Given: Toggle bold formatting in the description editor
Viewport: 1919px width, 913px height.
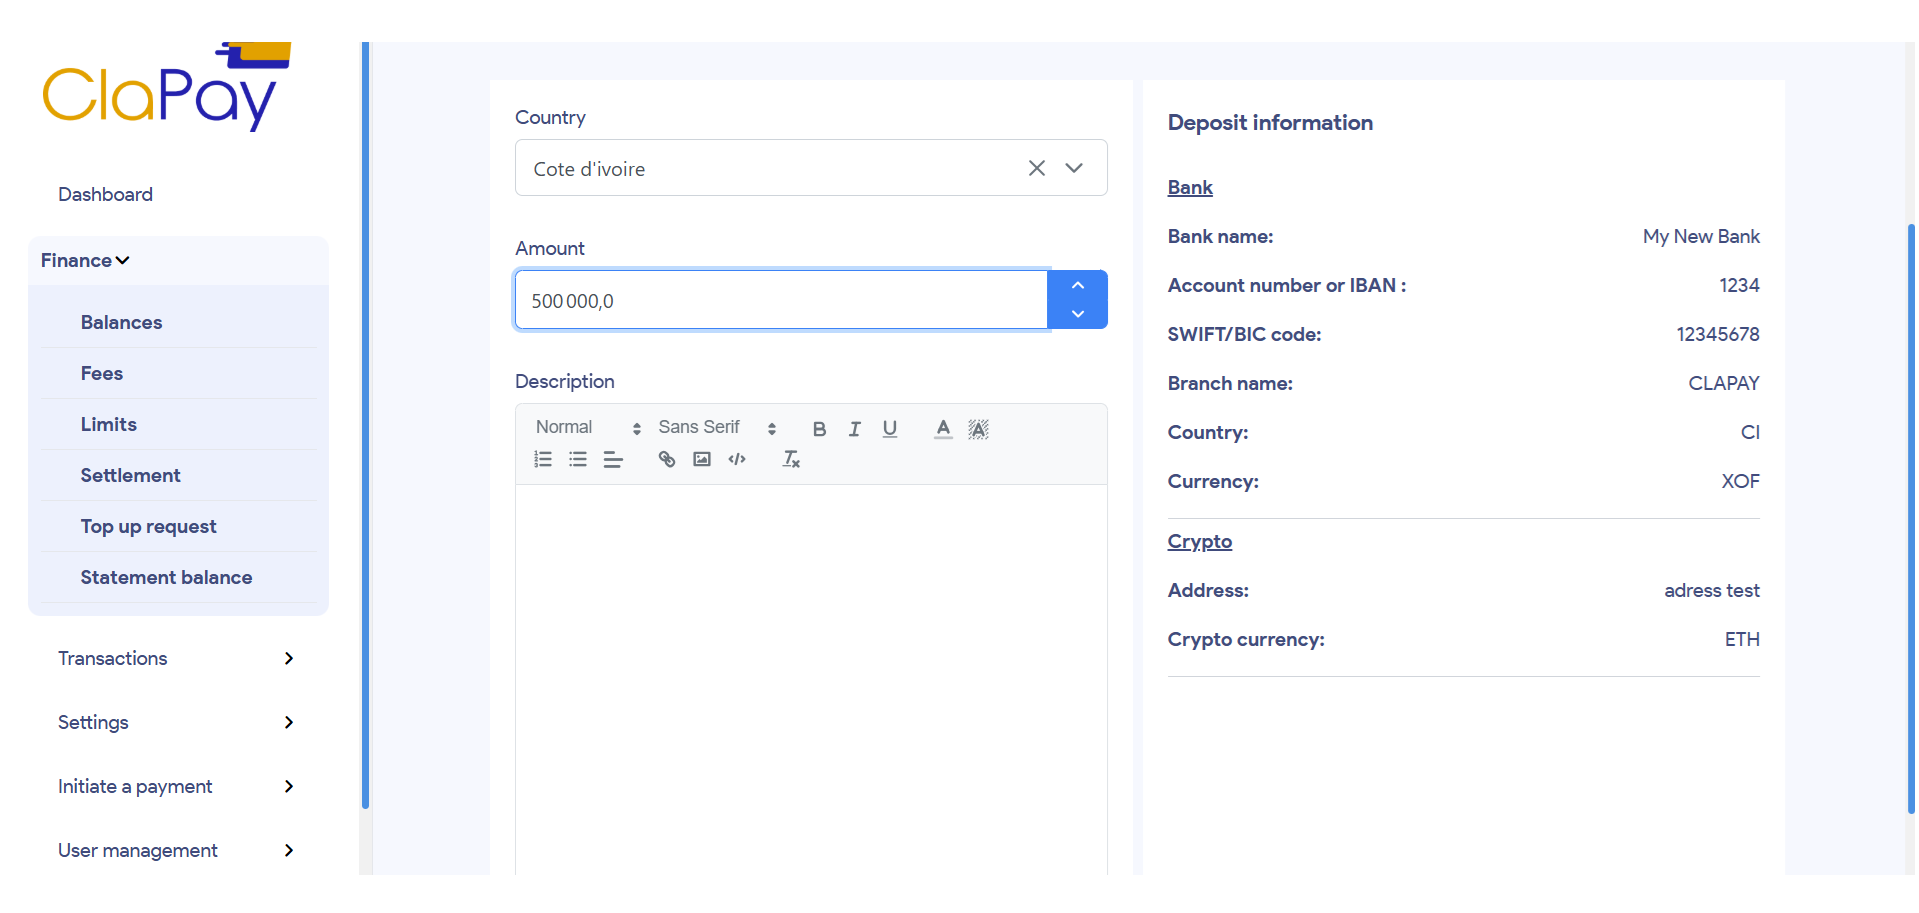Looking at the screenshot, I should 819,429.
